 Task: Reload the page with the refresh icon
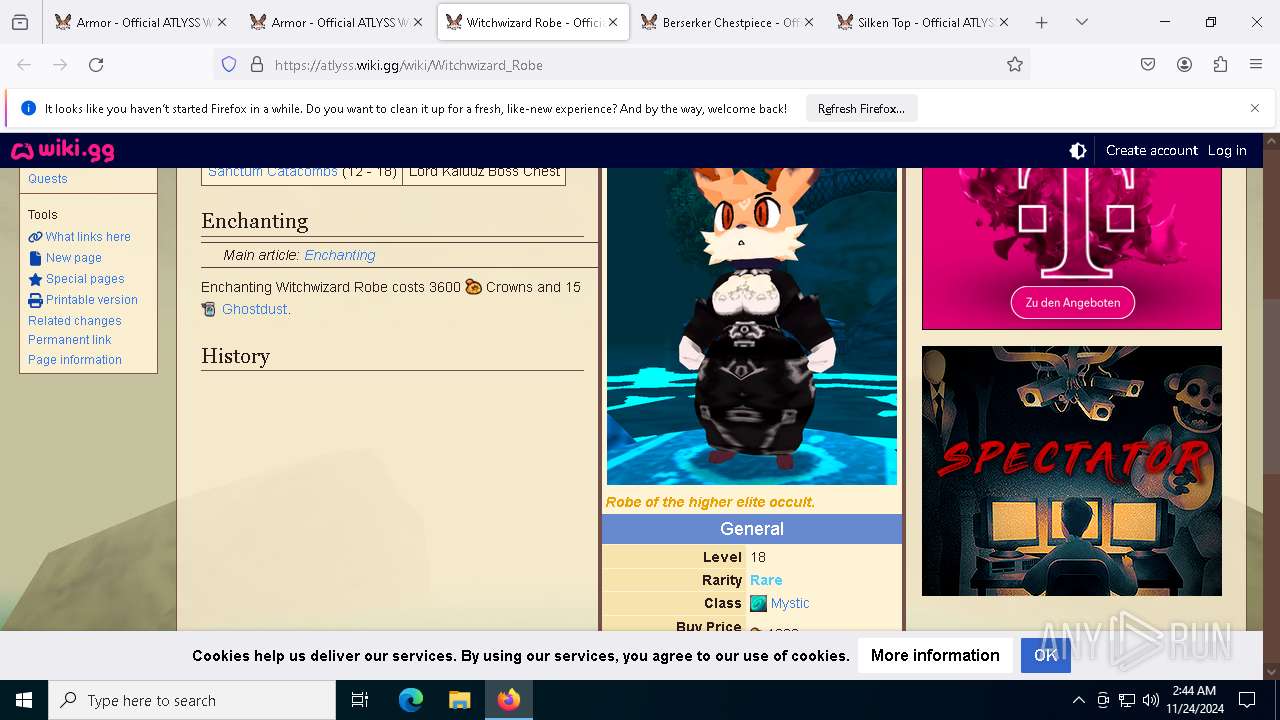(96, 65)
